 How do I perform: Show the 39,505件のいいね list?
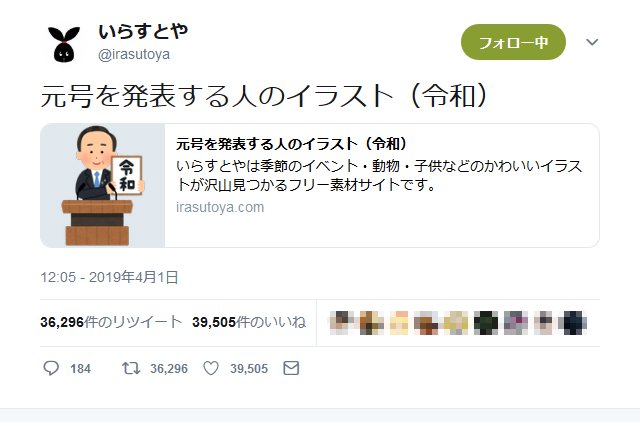249,322
